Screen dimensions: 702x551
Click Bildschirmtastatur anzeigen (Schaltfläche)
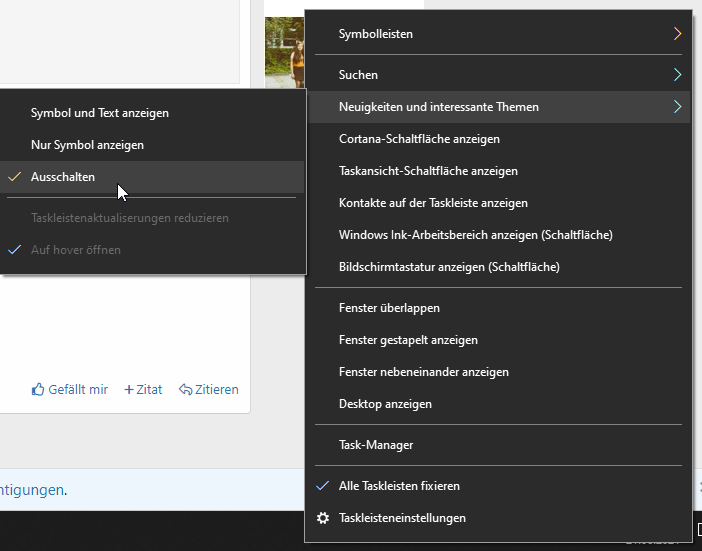click(449, 267)
